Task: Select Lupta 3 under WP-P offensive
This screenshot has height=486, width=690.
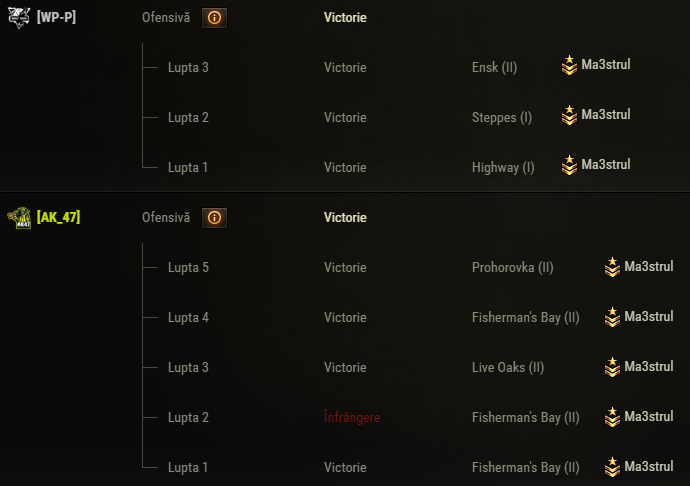Action: 188,67
